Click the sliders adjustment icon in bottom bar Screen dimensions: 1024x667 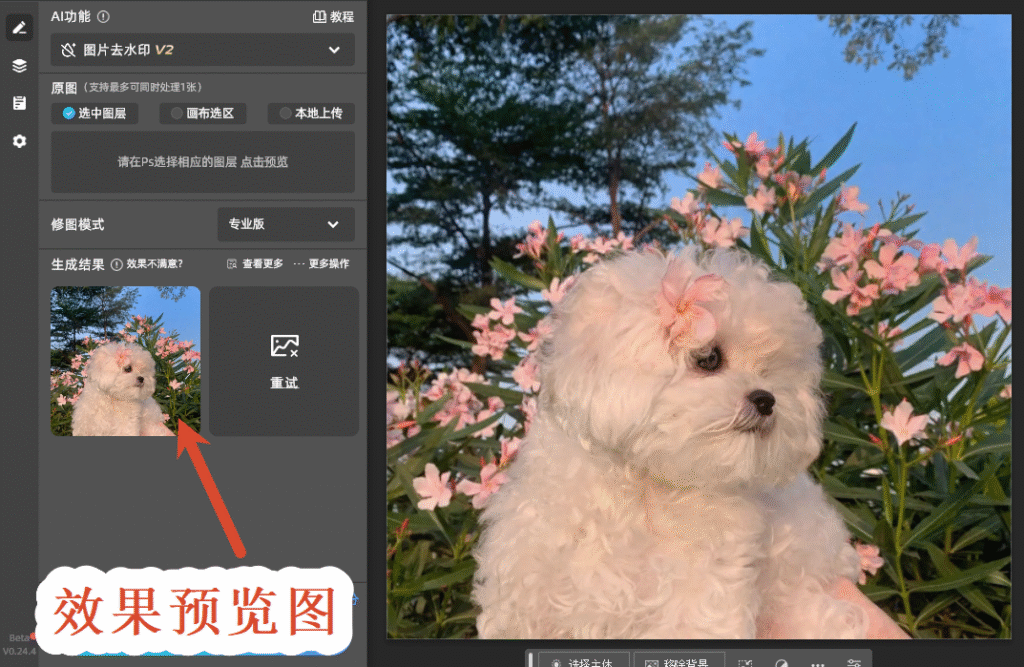coord(854,662)
